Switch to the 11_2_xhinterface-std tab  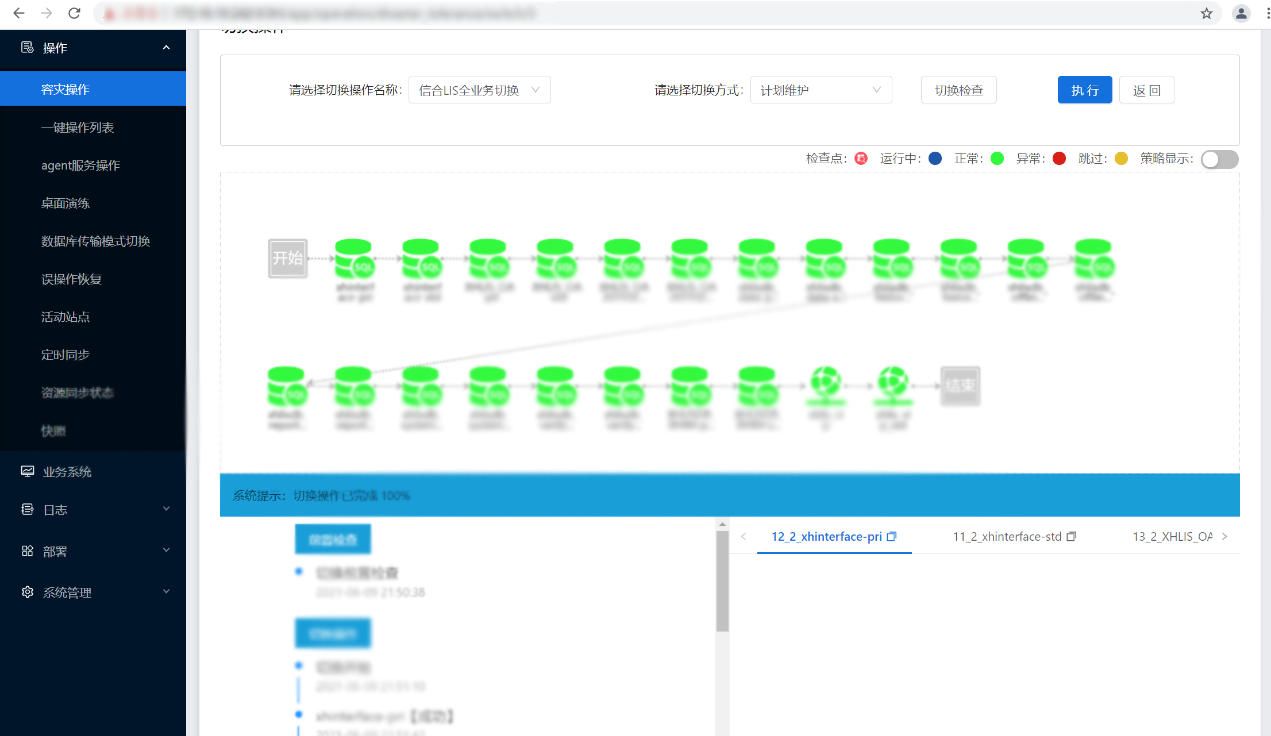(x=1006, y=537)
